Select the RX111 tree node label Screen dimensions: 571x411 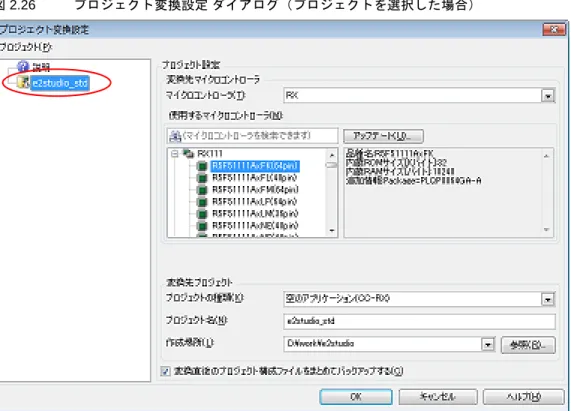210,154
